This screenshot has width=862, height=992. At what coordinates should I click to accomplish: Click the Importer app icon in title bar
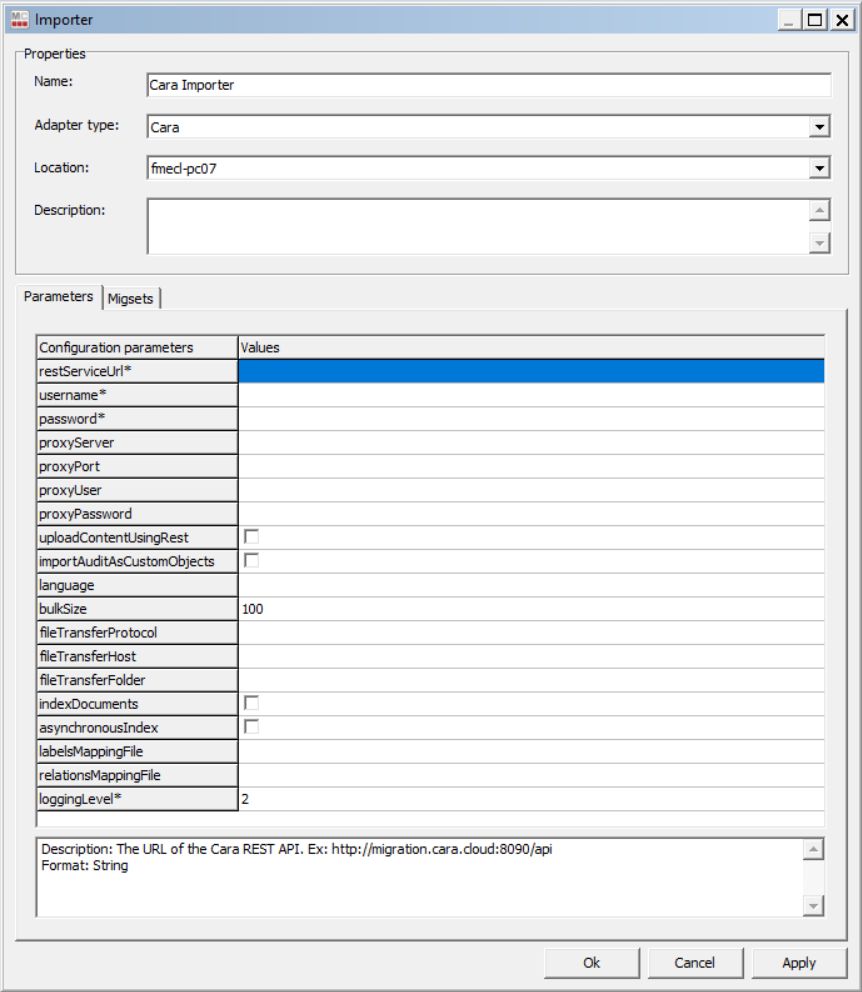click(18, 19)
